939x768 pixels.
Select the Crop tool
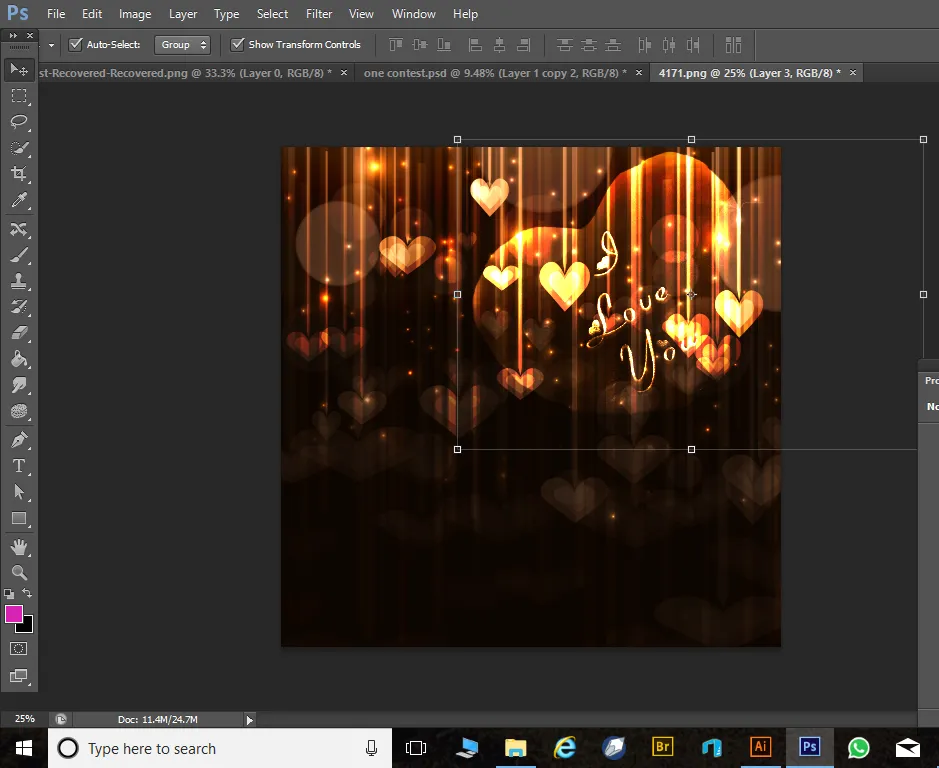pyautogui.click(x=19, y=174)
